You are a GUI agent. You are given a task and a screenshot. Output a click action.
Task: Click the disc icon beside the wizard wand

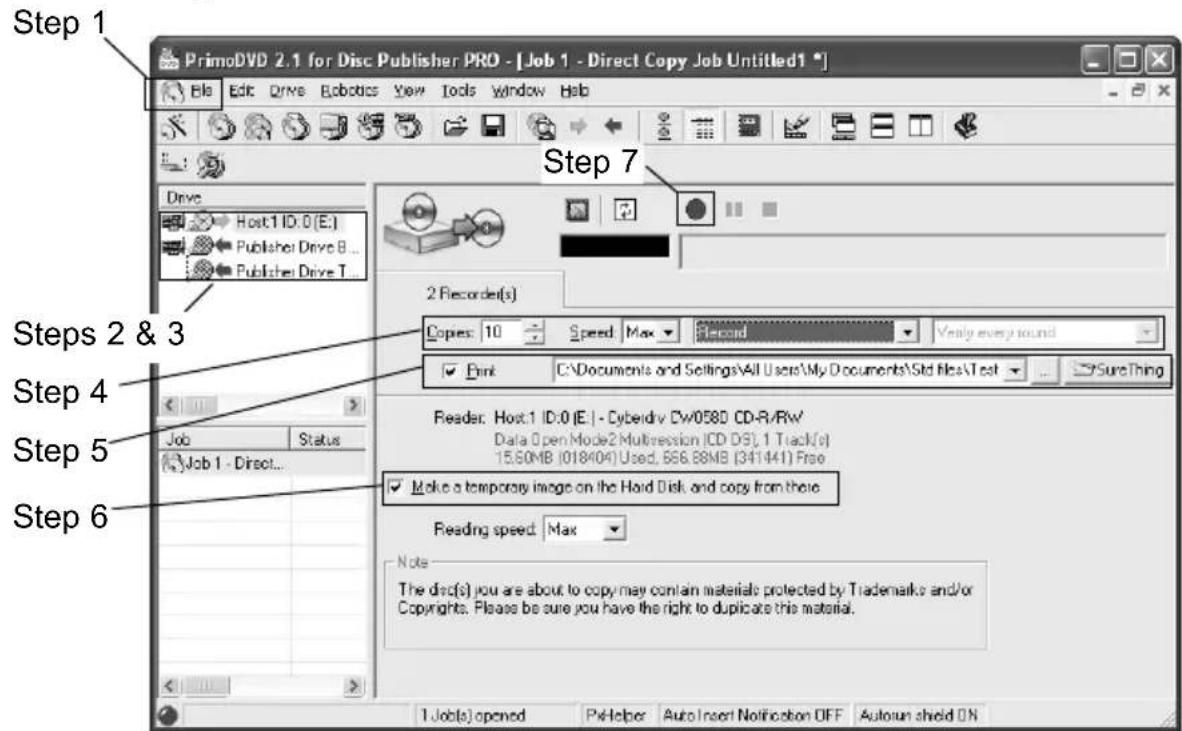(222, 127)
